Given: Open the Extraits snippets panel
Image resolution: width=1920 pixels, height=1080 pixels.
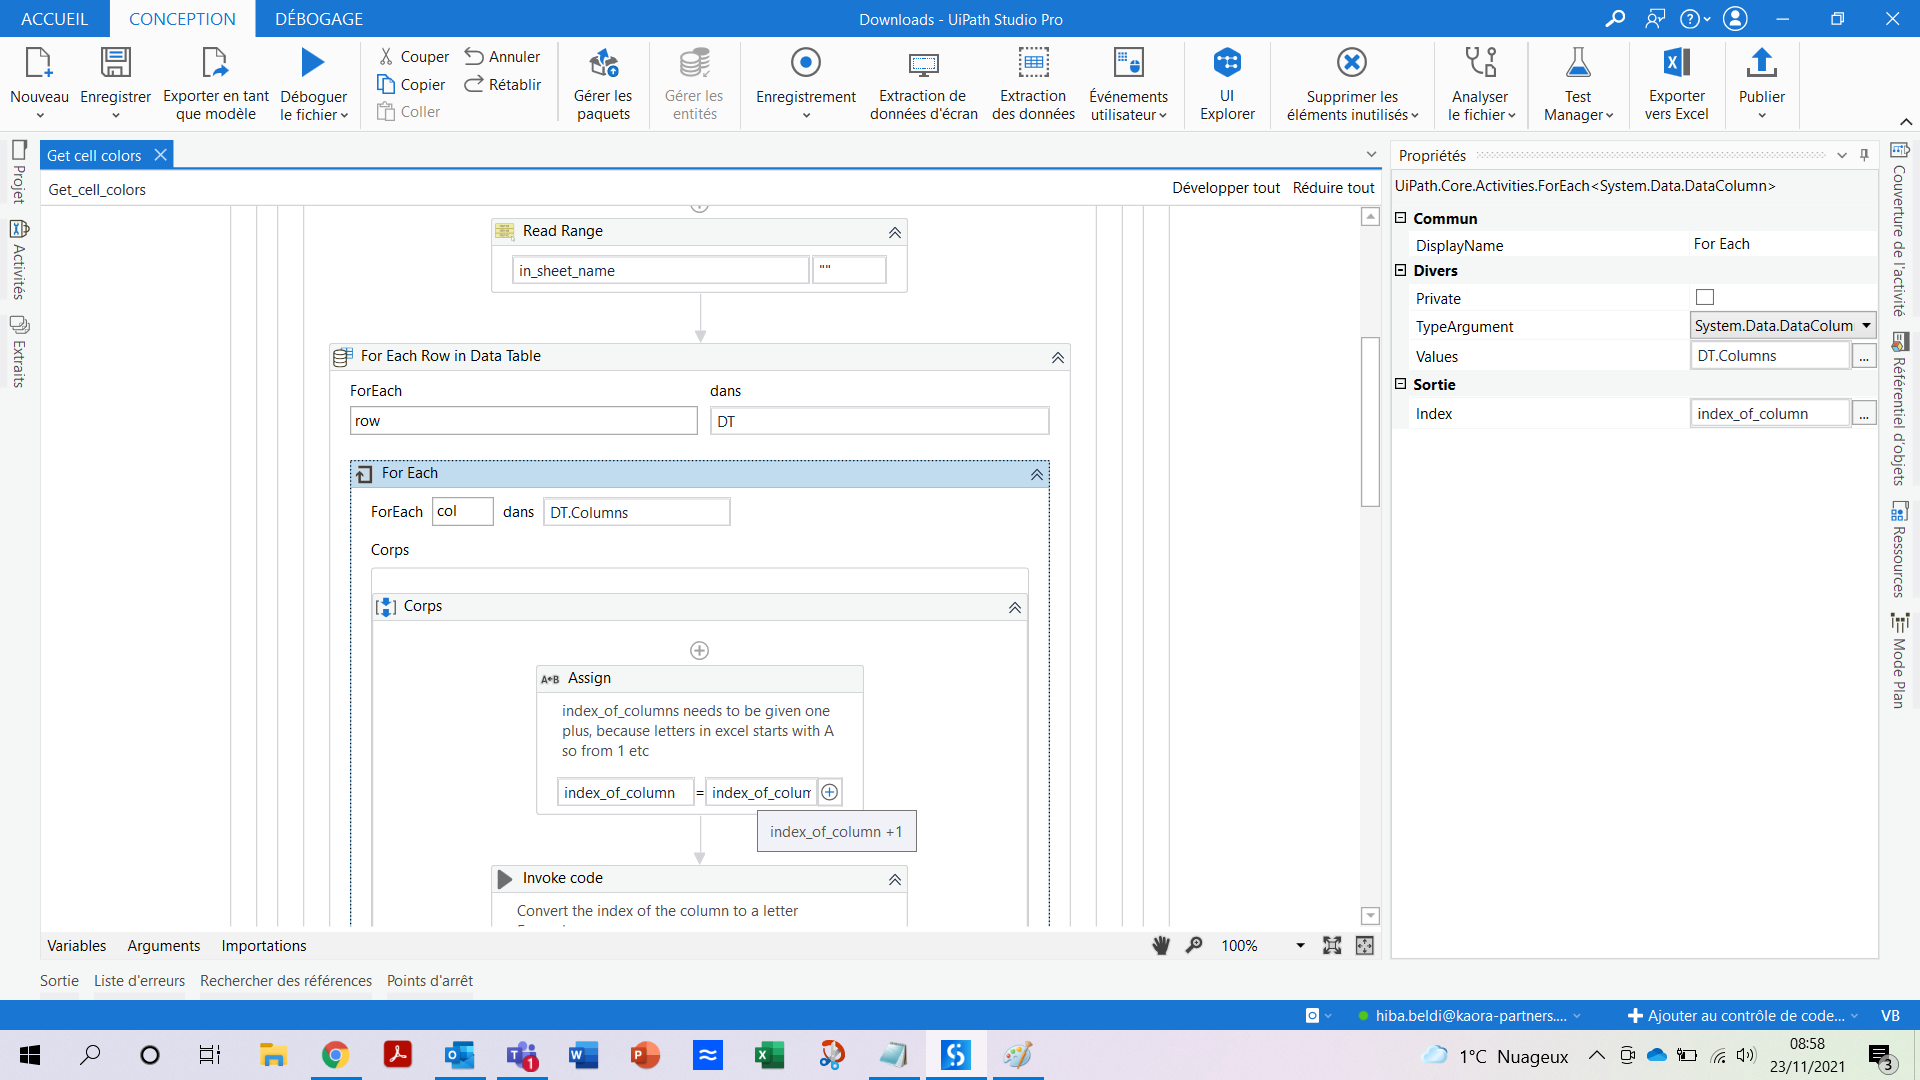Looking at the screenshot, I should (x=19, y=352).
